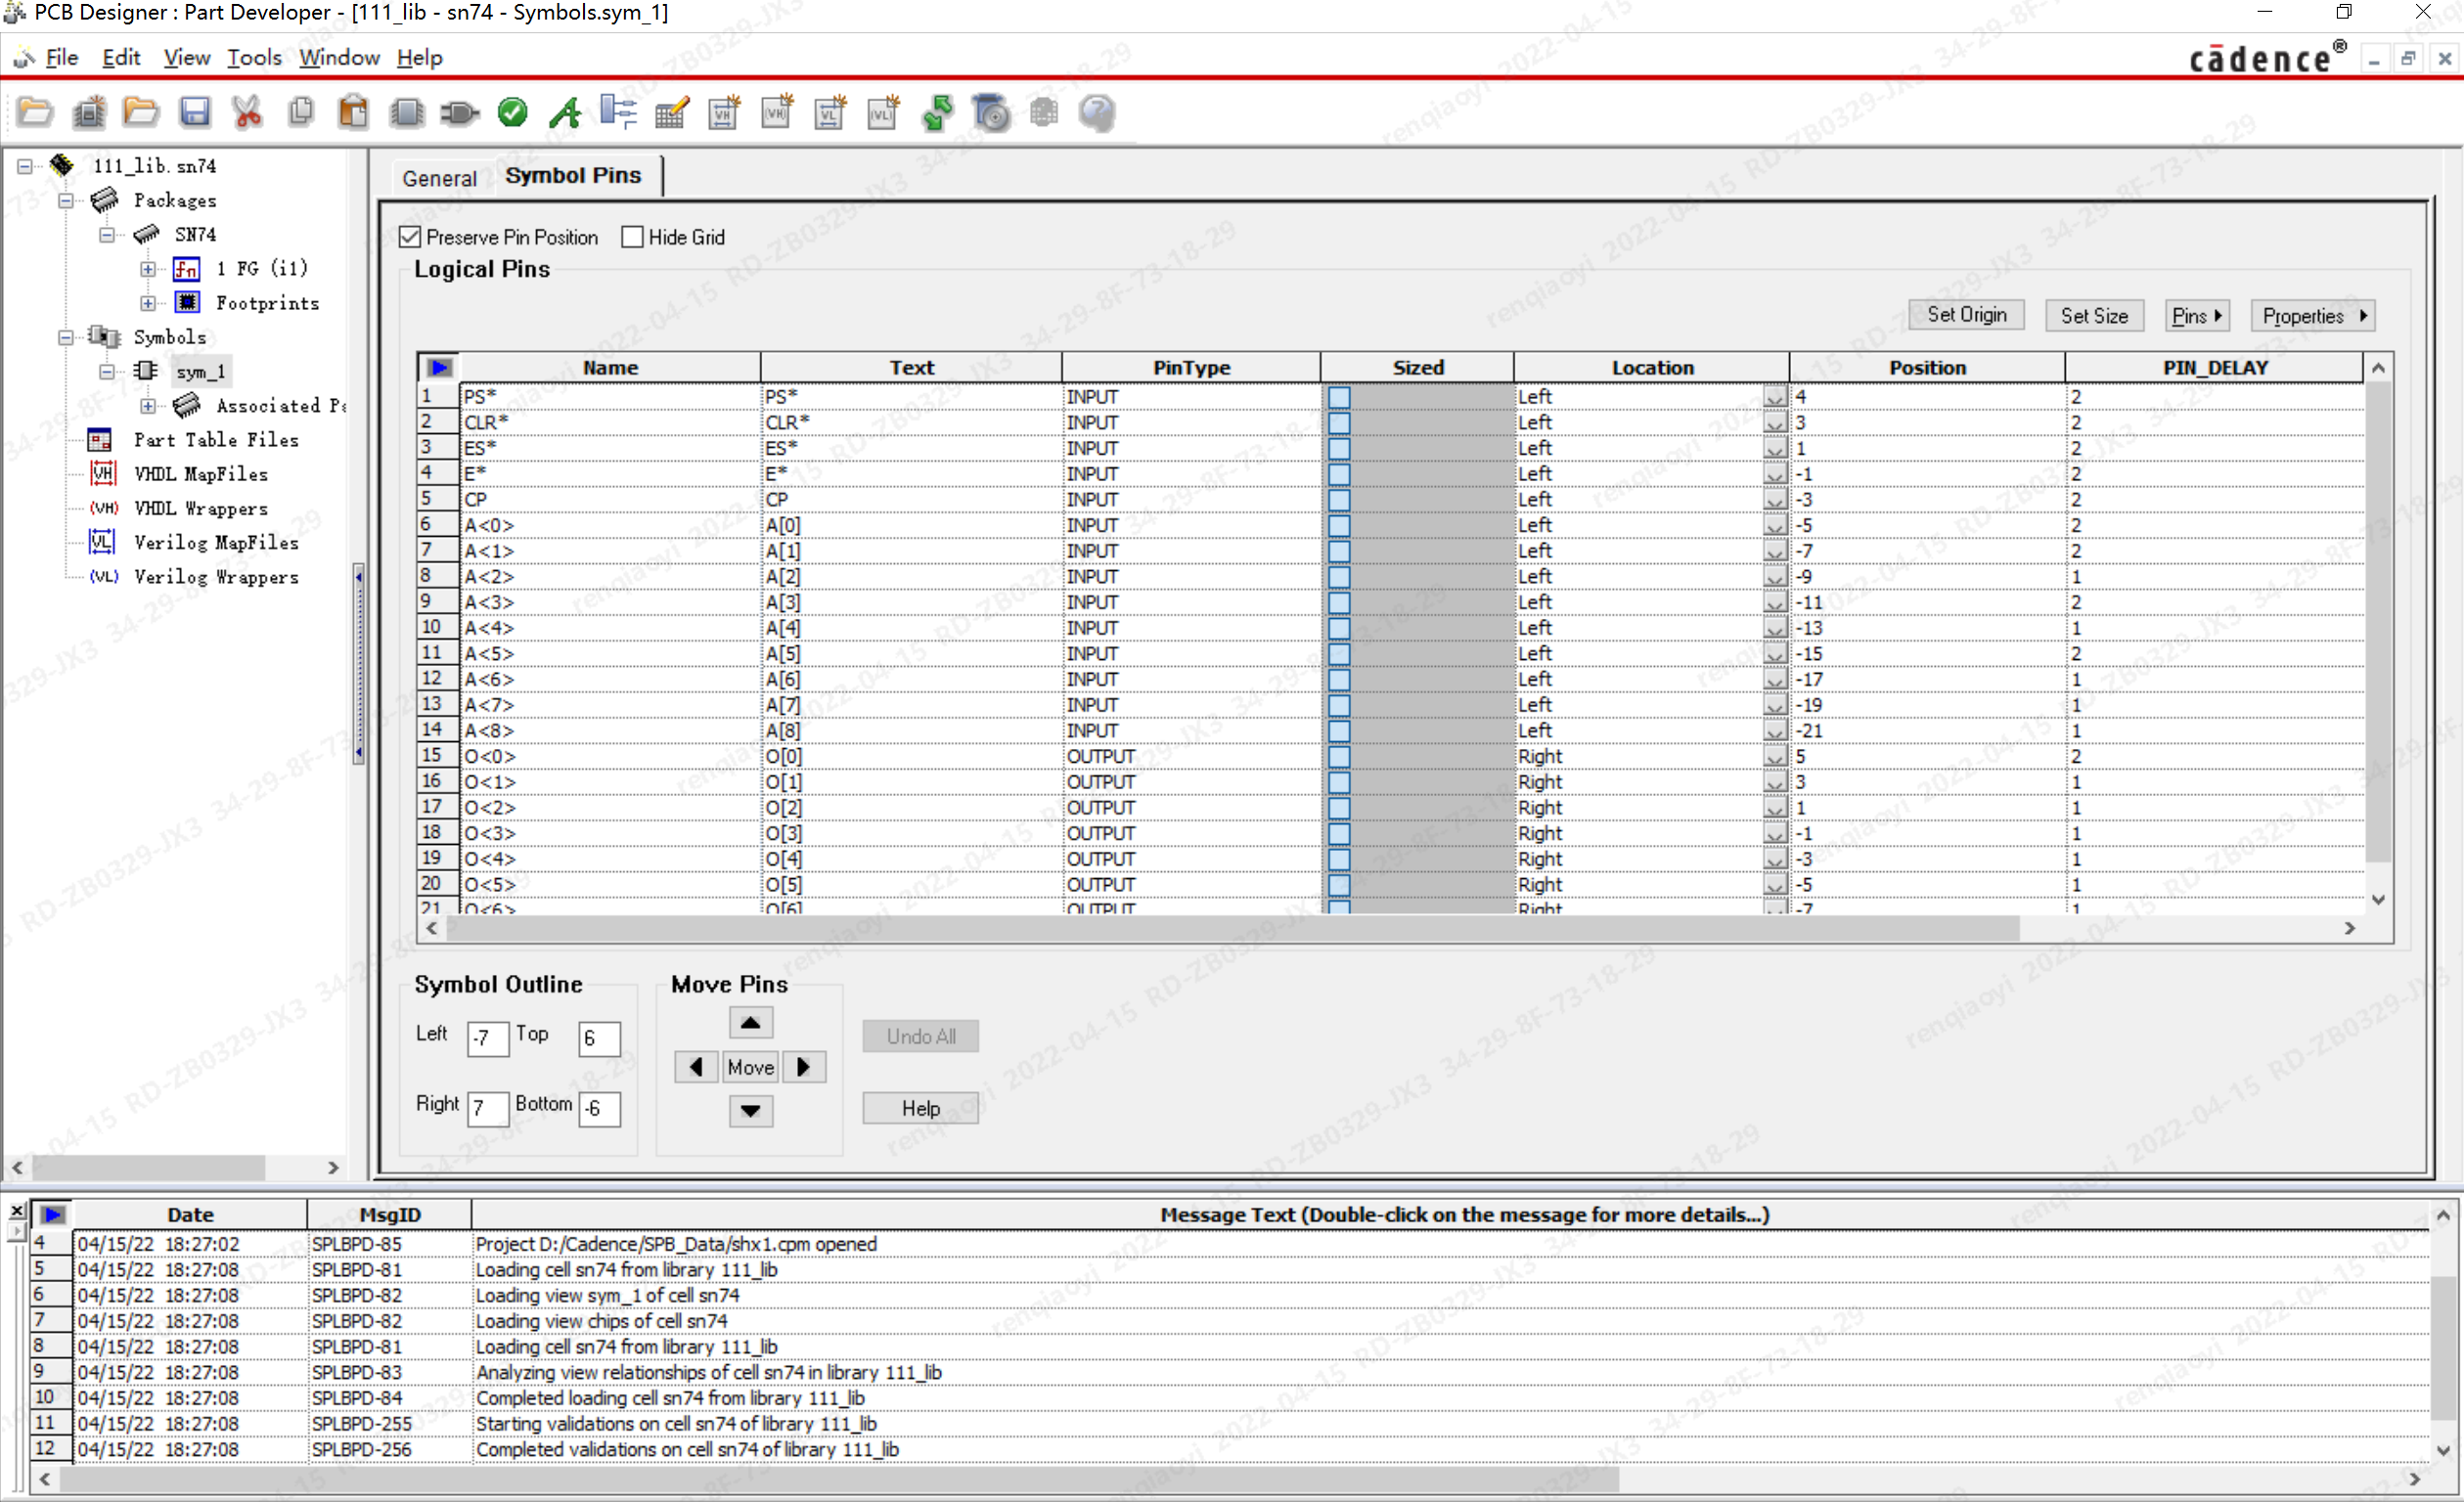Click the new cell chip icon
Image resolution: width=2464 pixels, height=1502 pixels.
pos(89,112)
